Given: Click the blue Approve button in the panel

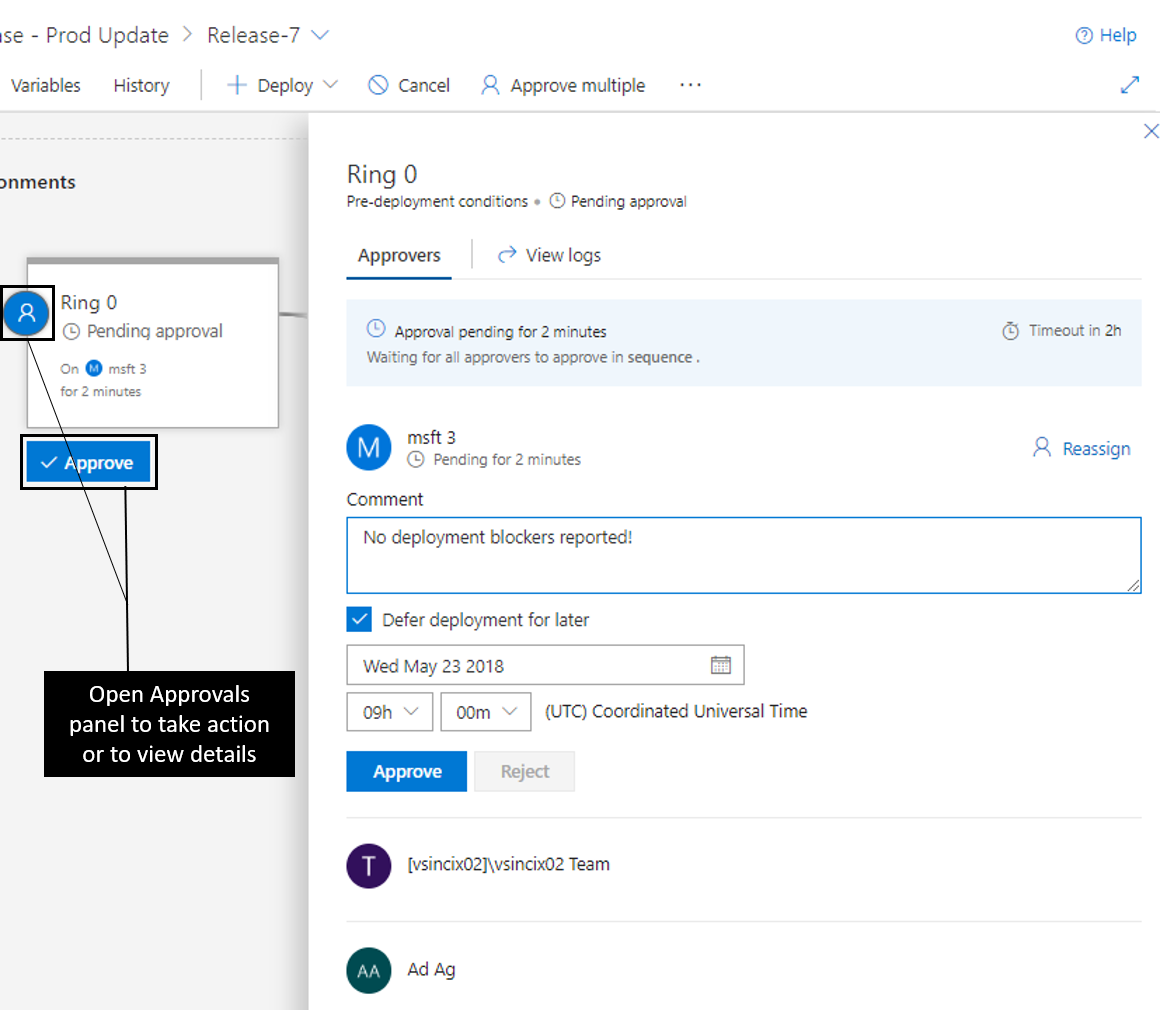Looking at the screenshot, I should coord(406,771).
